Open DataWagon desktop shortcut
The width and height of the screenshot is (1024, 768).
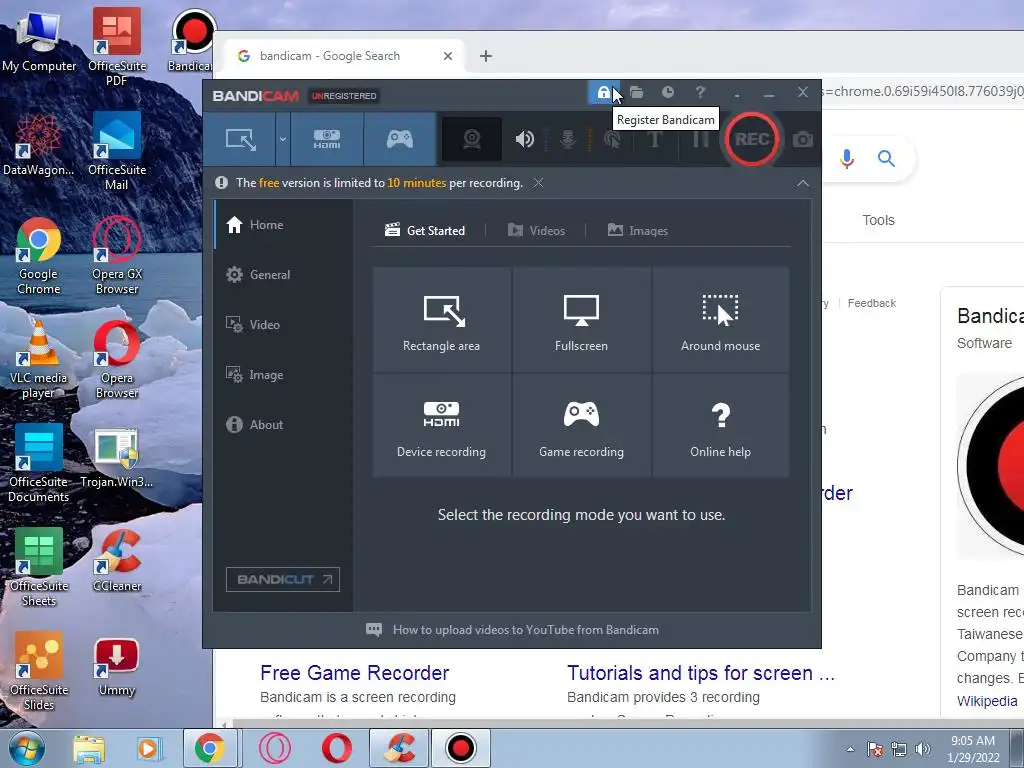(x=39, y=145)
